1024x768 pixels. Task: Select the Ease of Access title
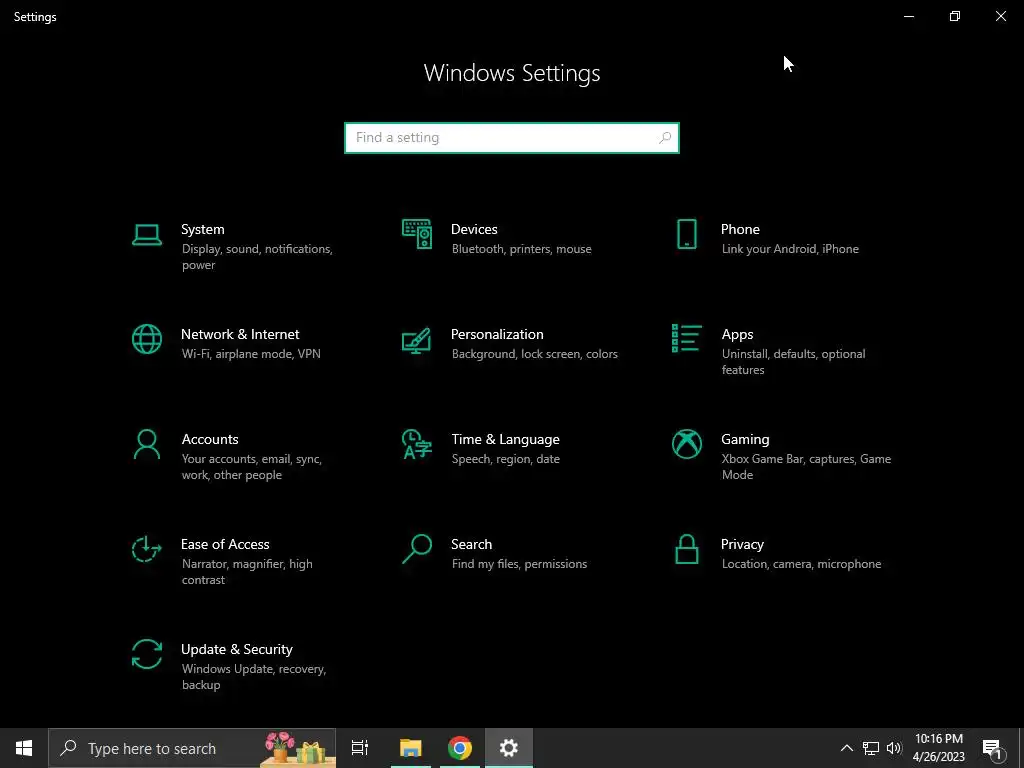pyautogui.click(x=225, y=545)
